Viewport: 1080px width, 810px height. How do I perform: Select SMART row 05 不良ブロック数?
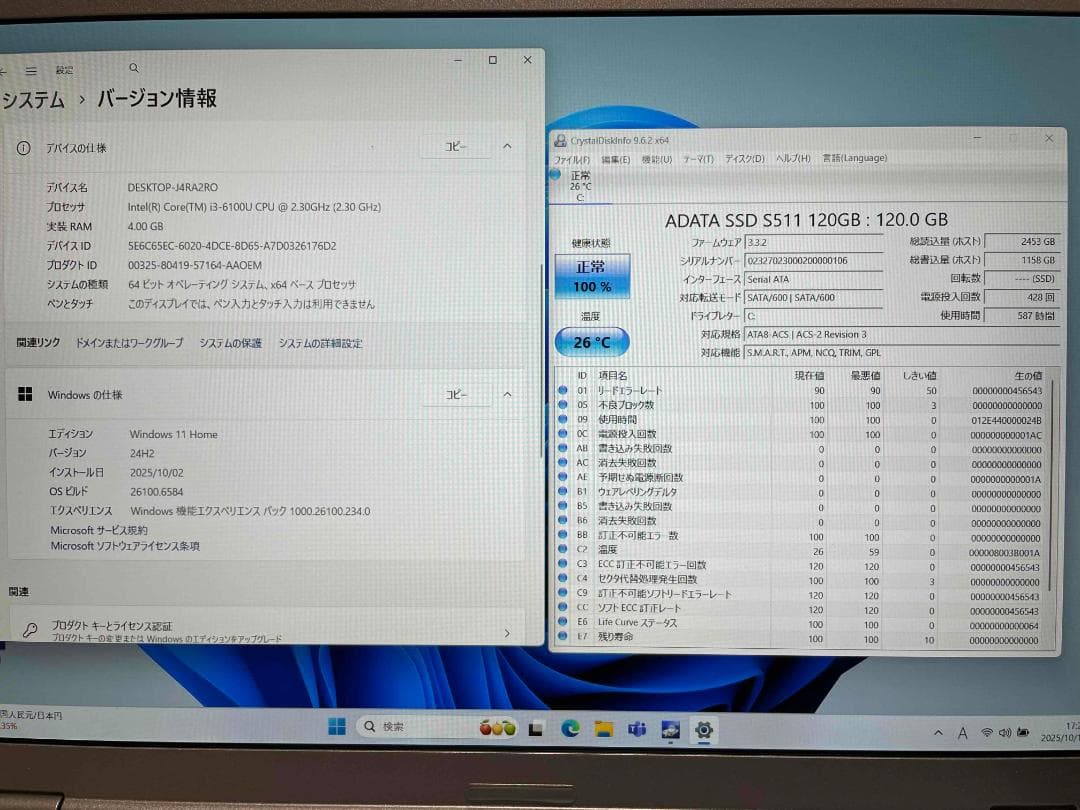click(802, 405)
